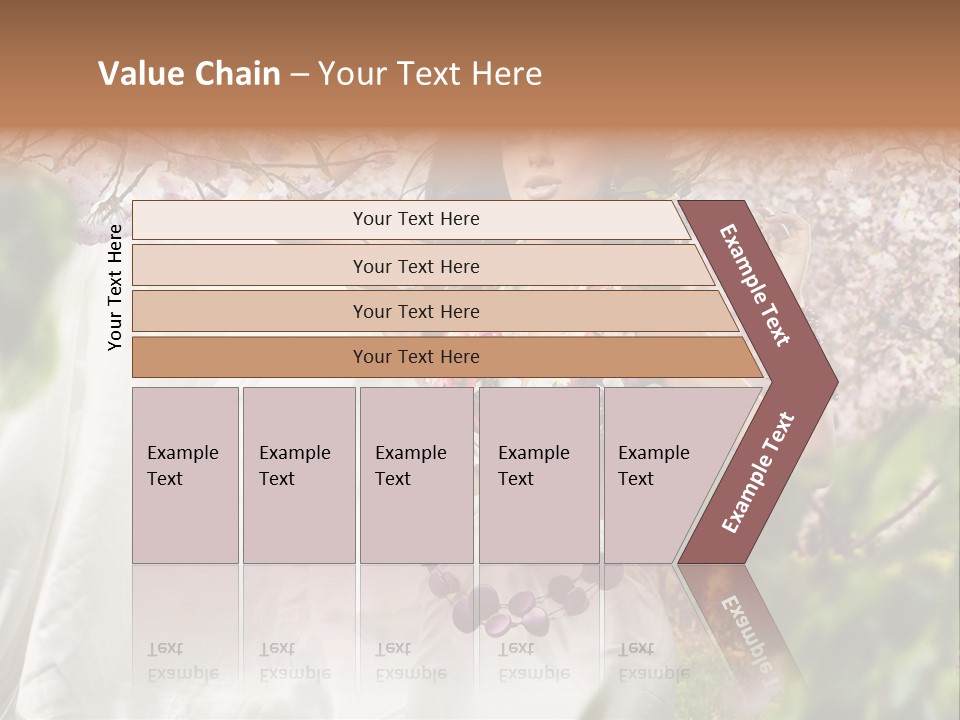This screenshot has height=720, width=960.
Task: Select the fourth "Example Text" box from left
Action: (x=538, y=474)
